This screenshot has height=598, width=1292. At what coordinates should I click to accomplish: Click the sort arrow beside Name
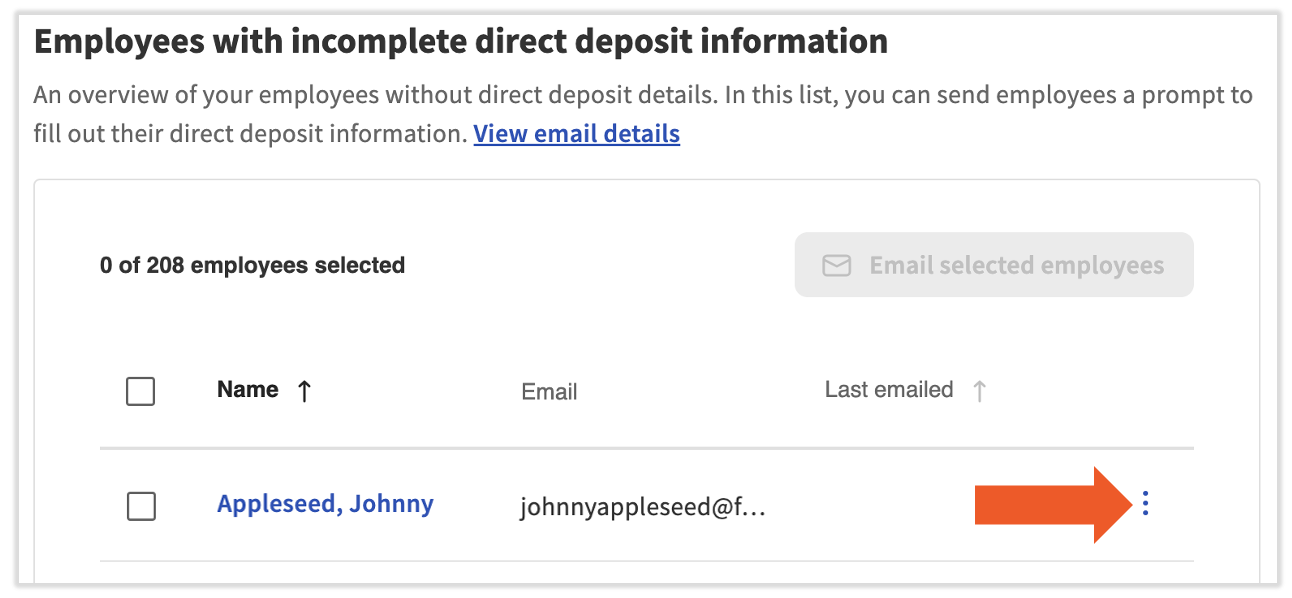point(305,391)
